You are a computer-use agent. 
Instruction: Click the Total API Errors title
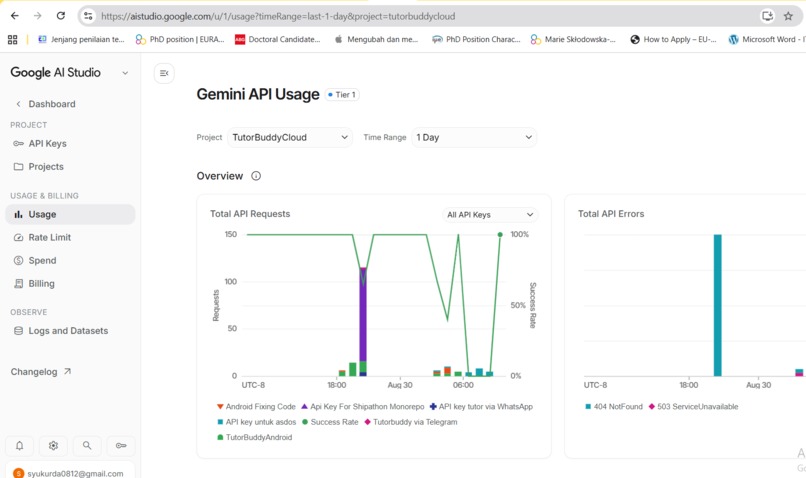pos(611,214)
